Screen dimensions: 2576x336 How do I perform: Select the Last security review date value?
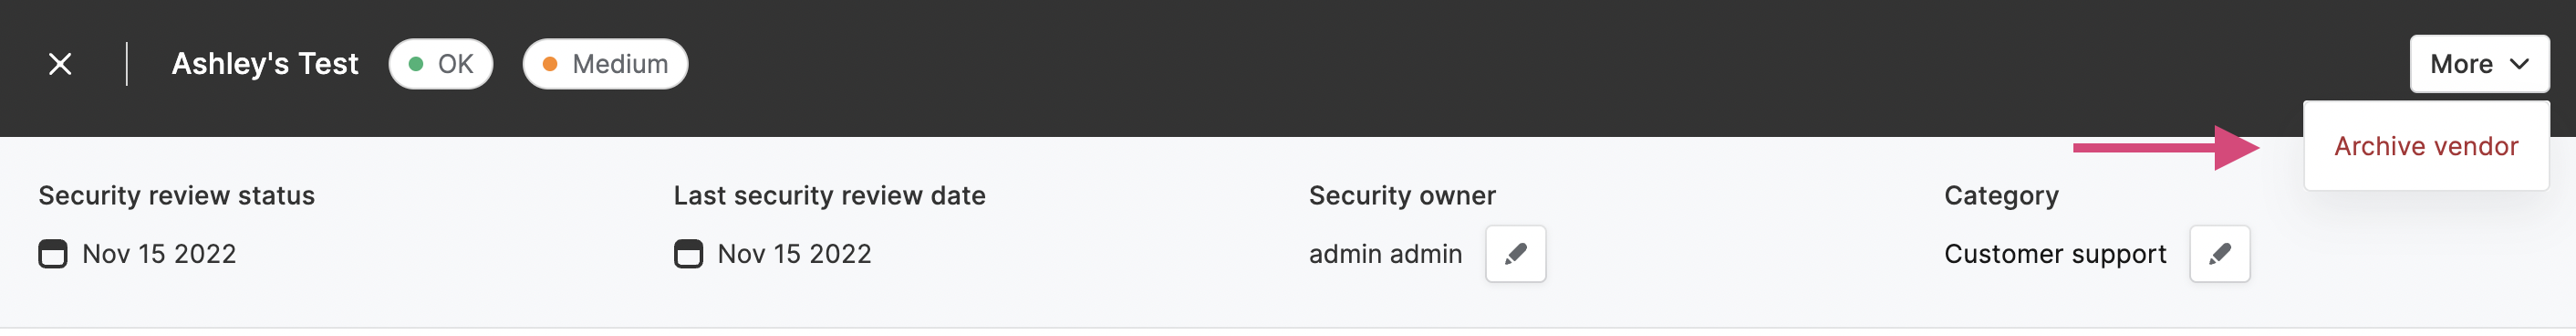(794, 254)
